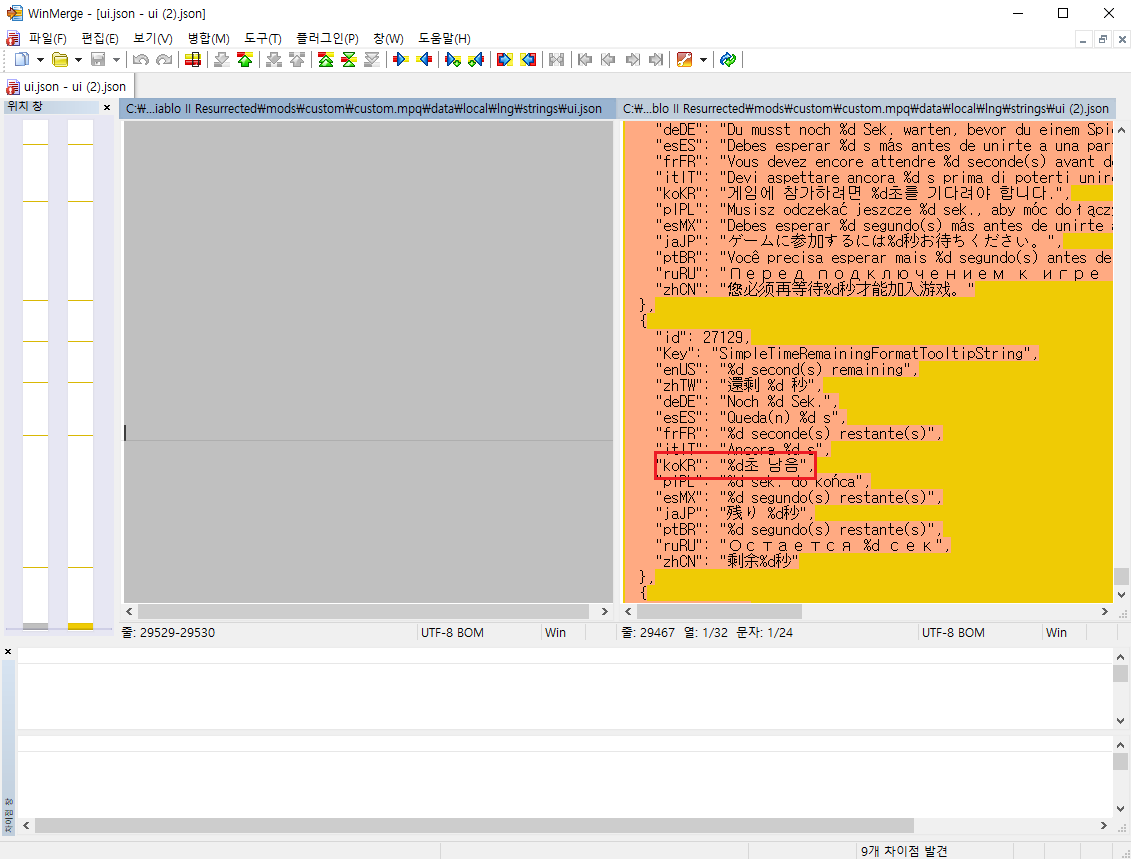Click the Next Conflict icon
The image size is (1131, 859).
pos(273,60)
